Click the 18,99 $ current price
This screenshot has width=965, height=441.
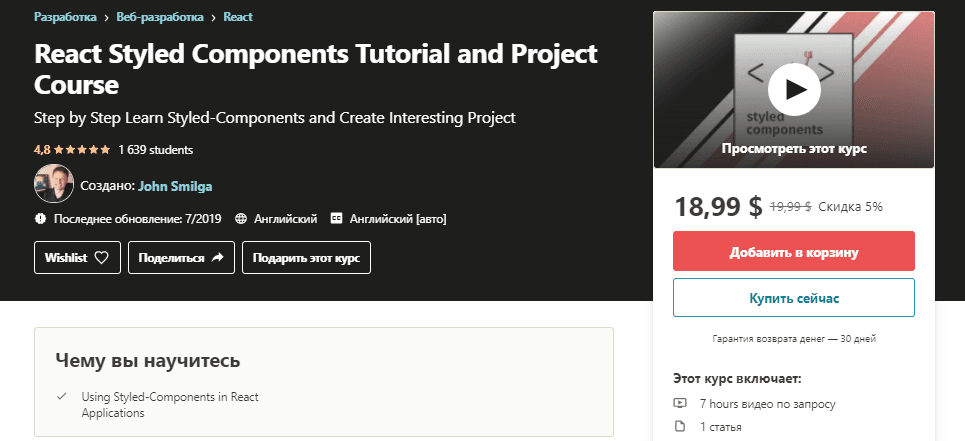[718, 207]
